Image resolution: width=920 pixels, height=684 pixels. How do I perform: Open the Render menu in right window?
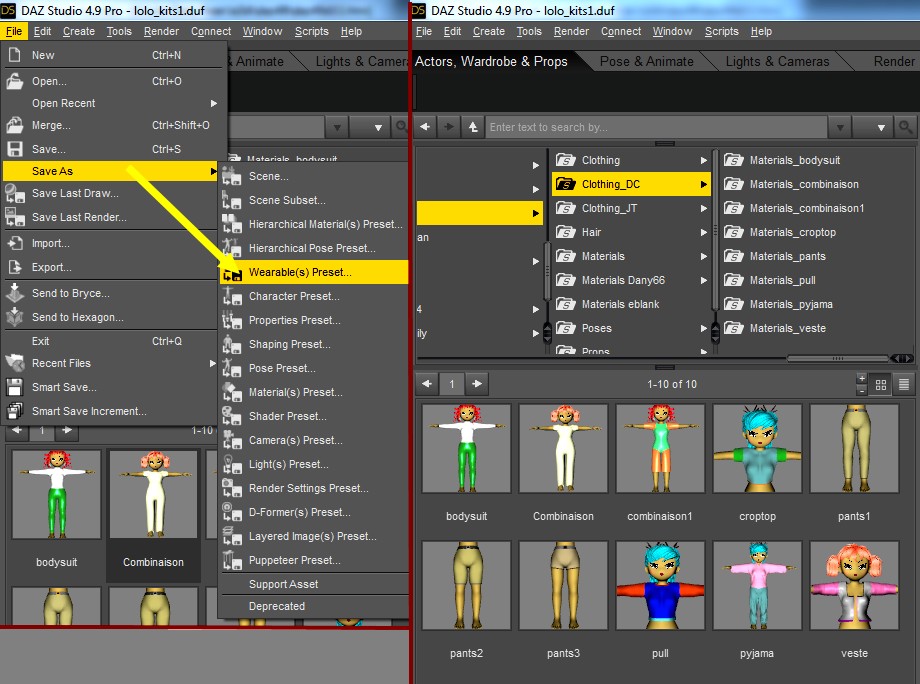[571, 32]
